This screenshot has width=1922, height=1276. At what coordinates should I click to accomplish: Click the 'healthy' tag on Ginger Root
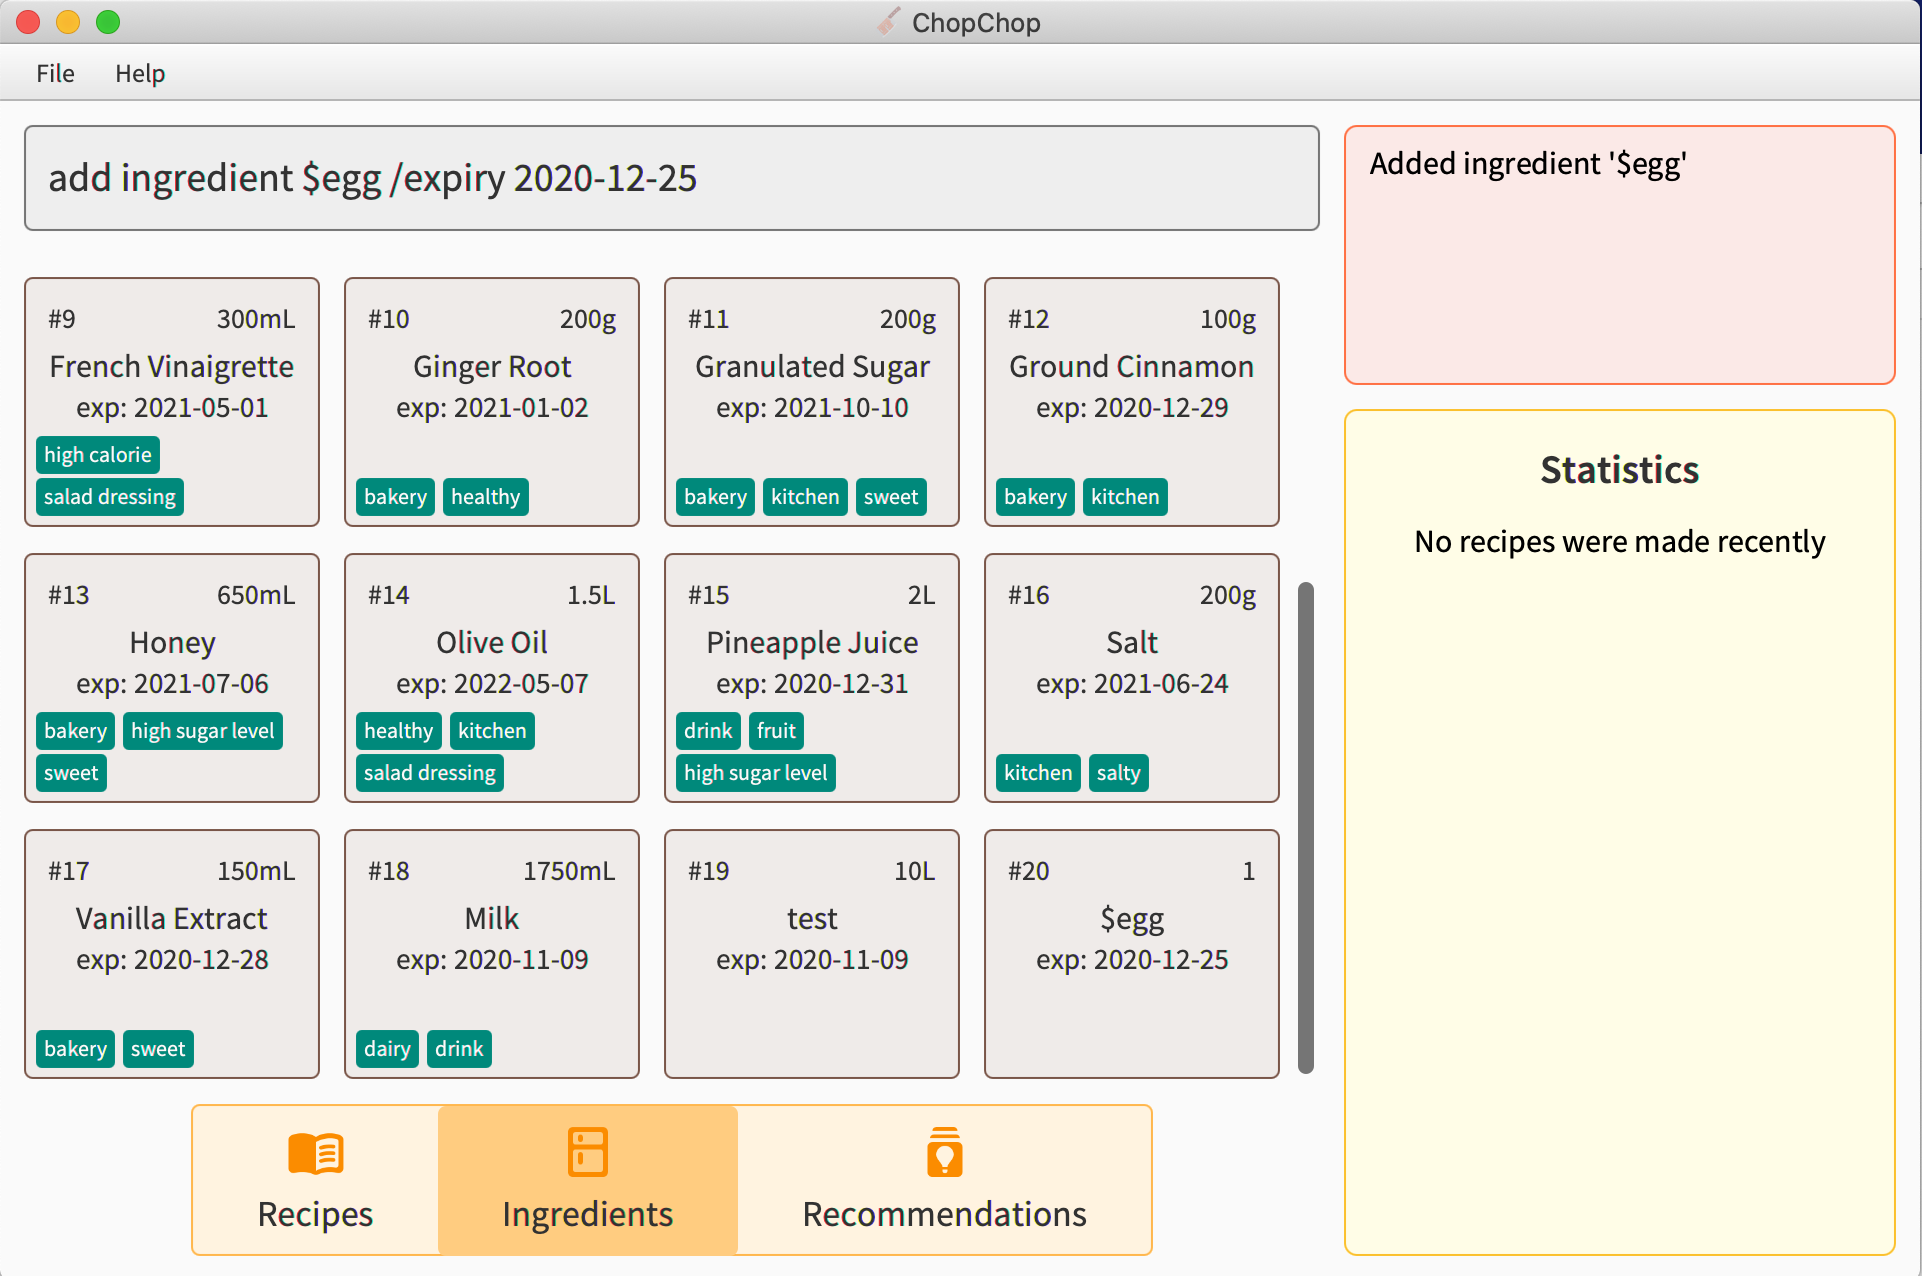point(485,497)
